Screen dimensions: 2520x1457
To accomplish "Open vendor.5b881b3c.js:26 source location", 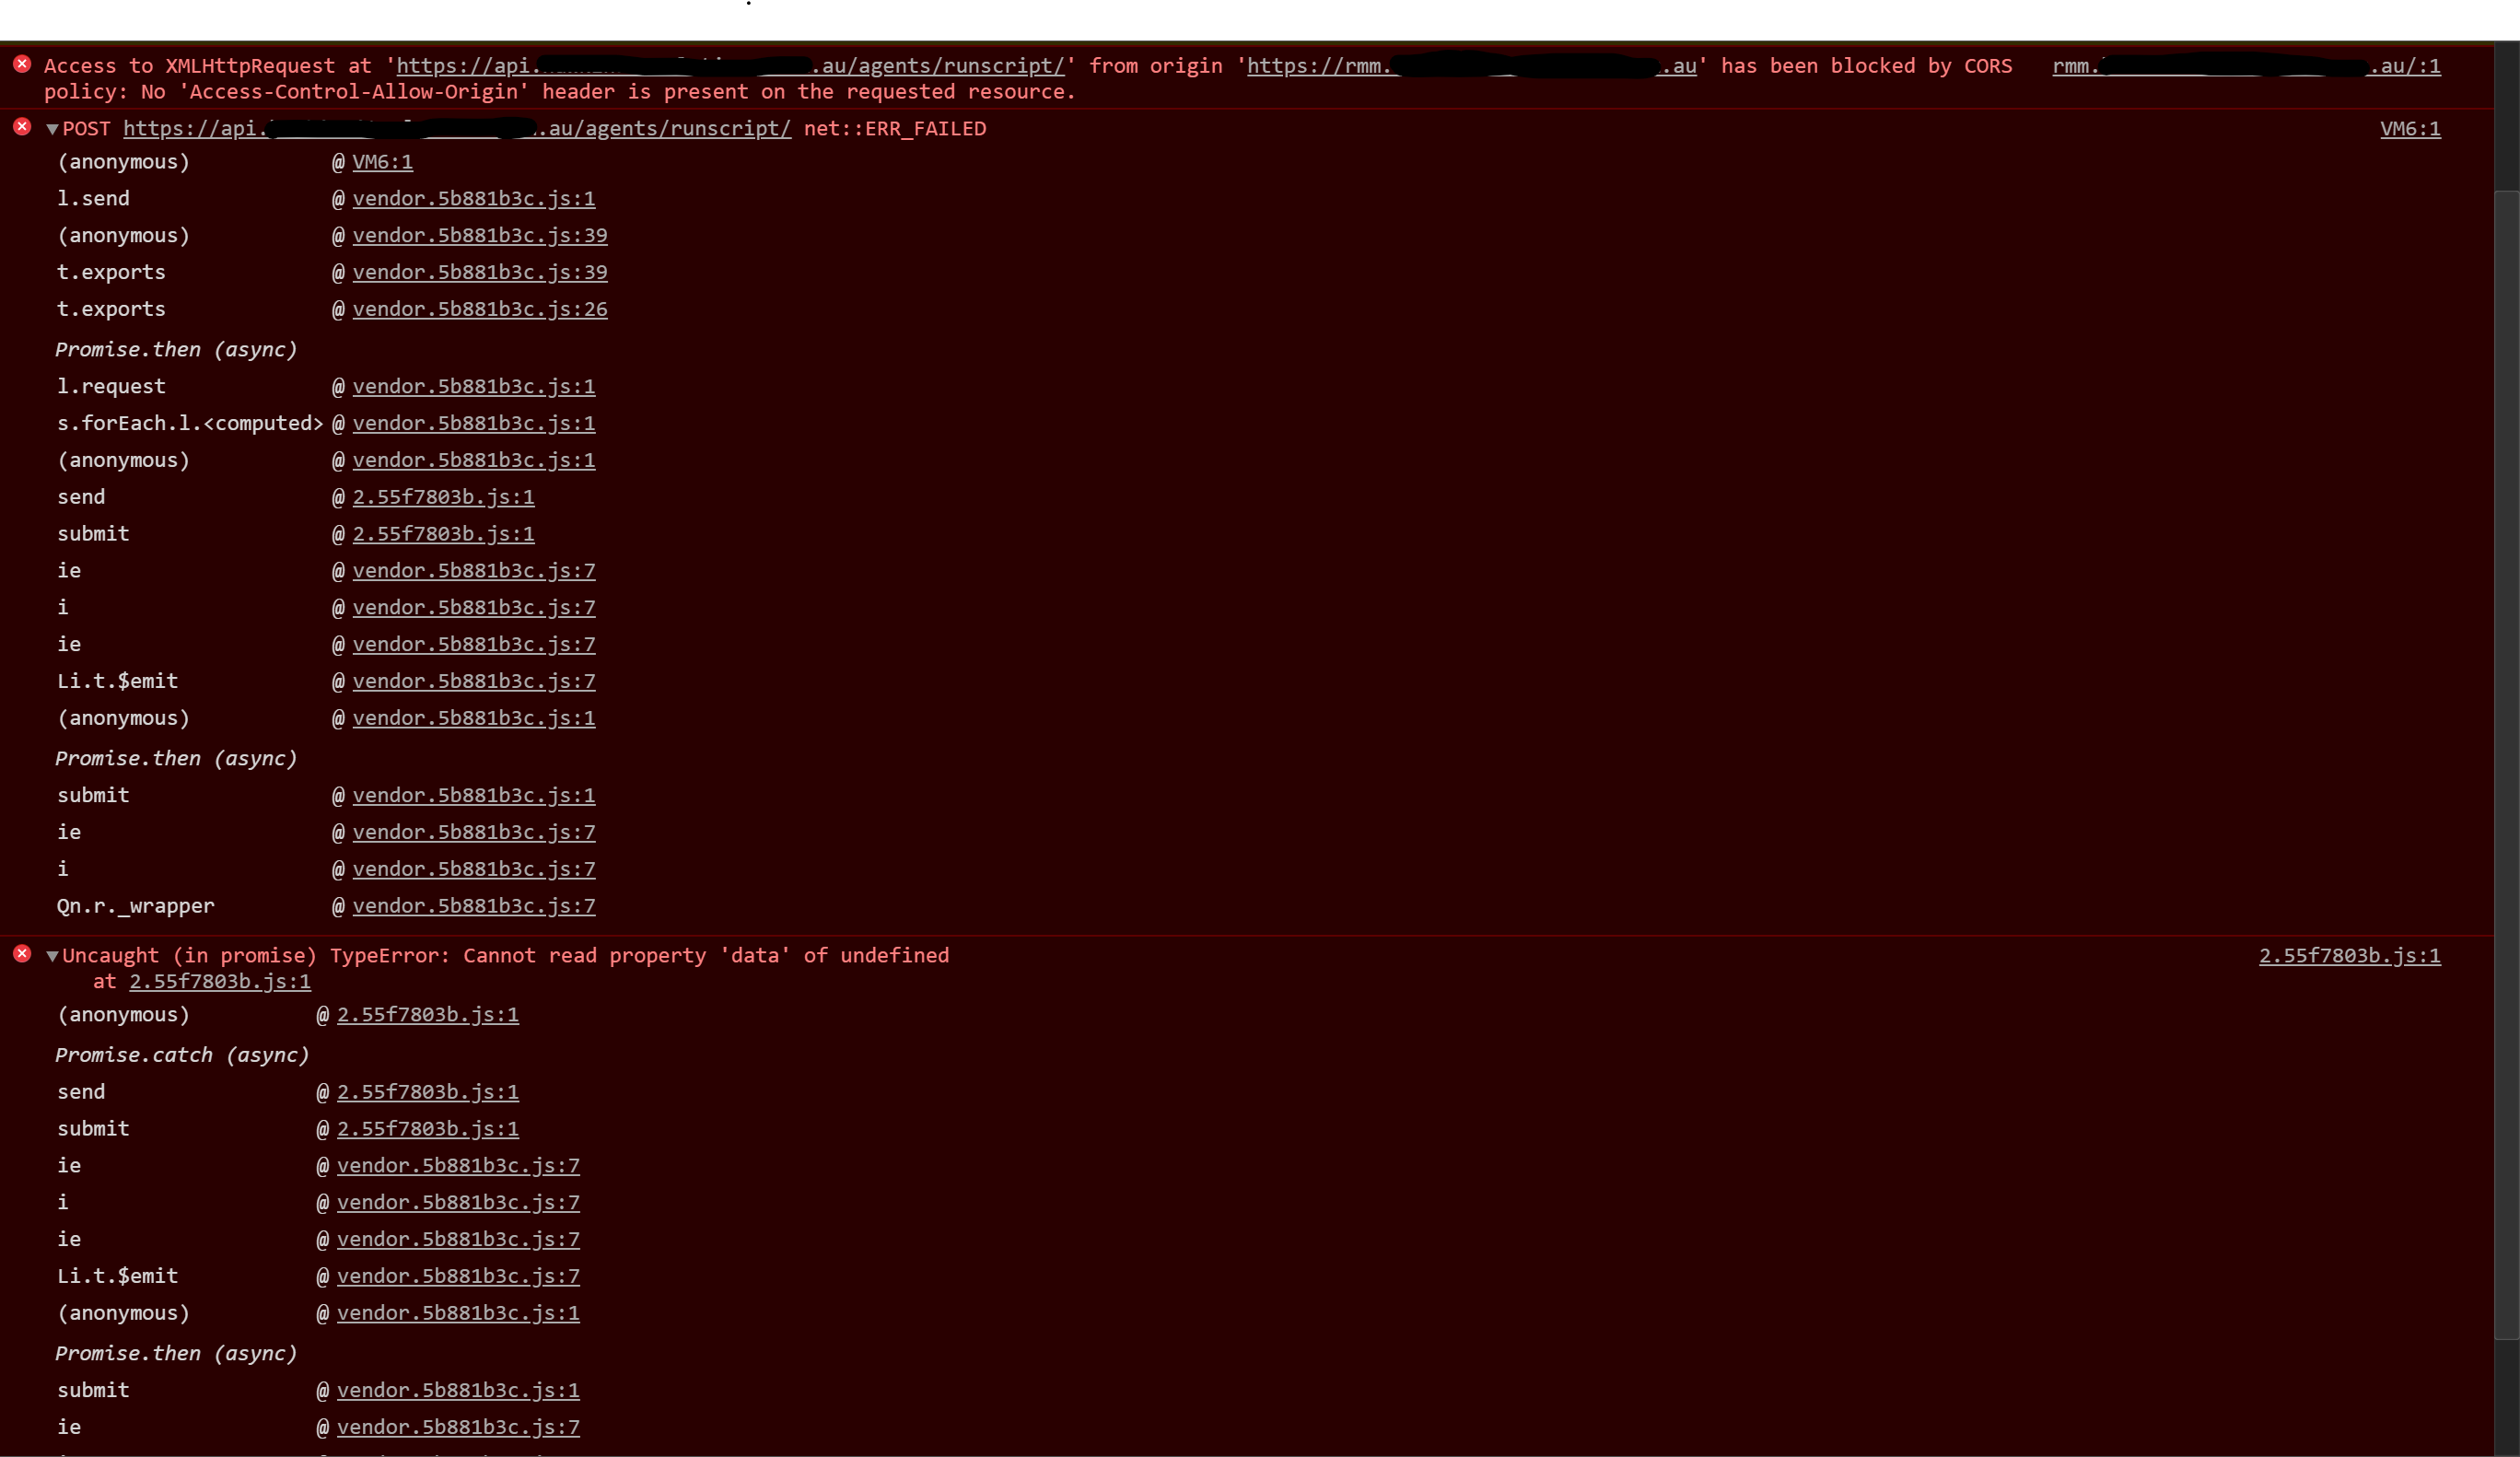I will coord(480,309).
